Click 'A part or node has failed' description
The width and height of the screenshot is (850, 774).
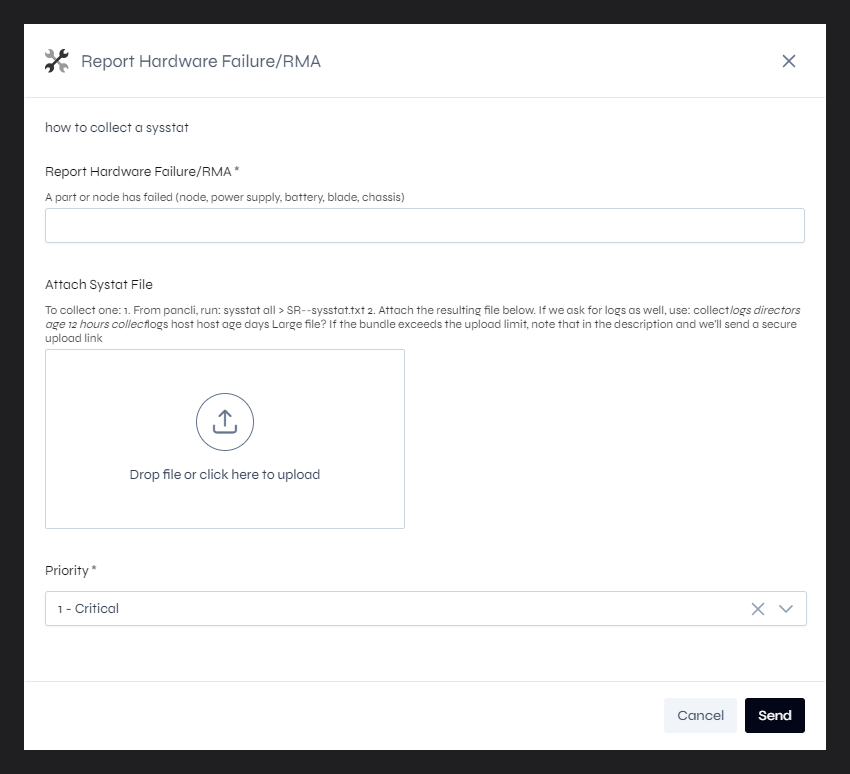[x=225, y=197]
